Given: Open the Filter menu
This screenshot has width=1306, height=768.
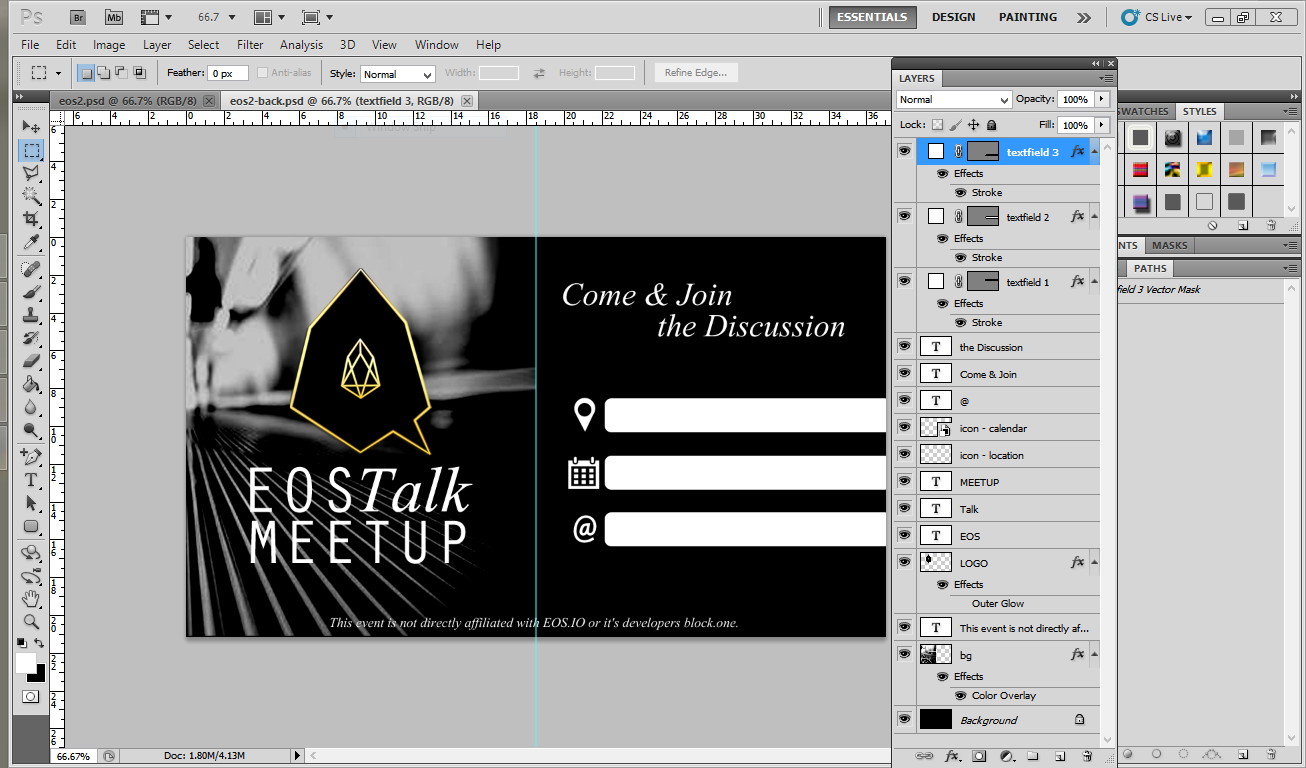Looking at the screenshot, I should pyautogui.click(x=250, y=44).
